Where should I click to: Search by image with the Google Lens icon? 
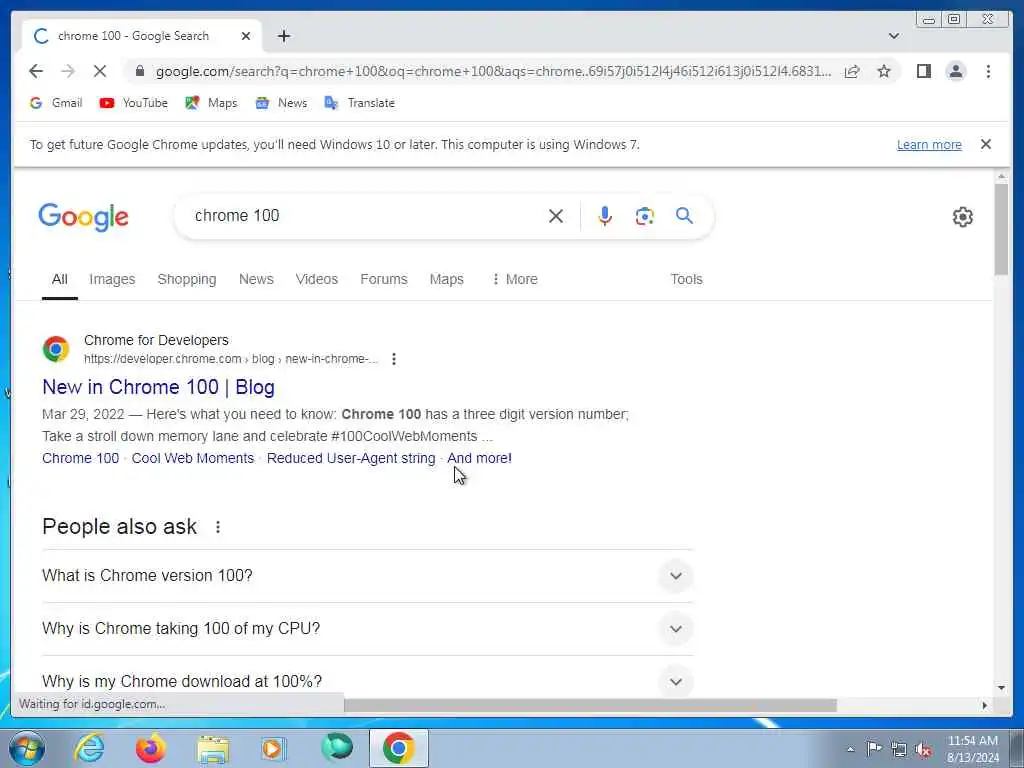click(645, 216)
